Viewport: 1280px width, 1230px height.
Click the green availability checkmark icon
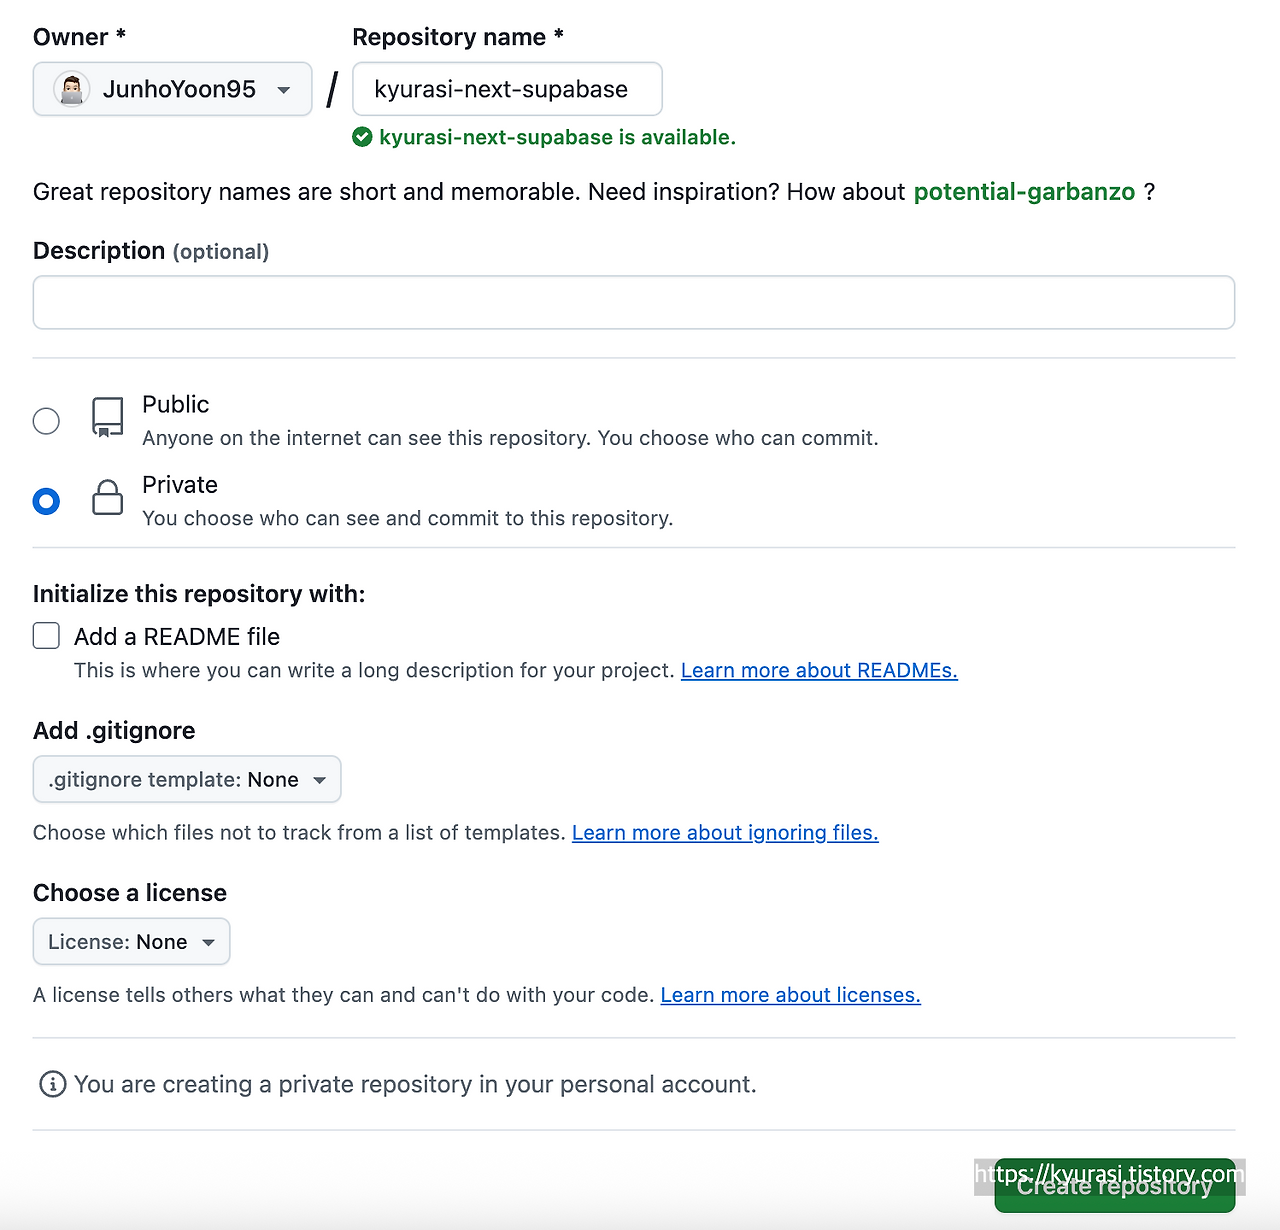click(x=362, y=137)
